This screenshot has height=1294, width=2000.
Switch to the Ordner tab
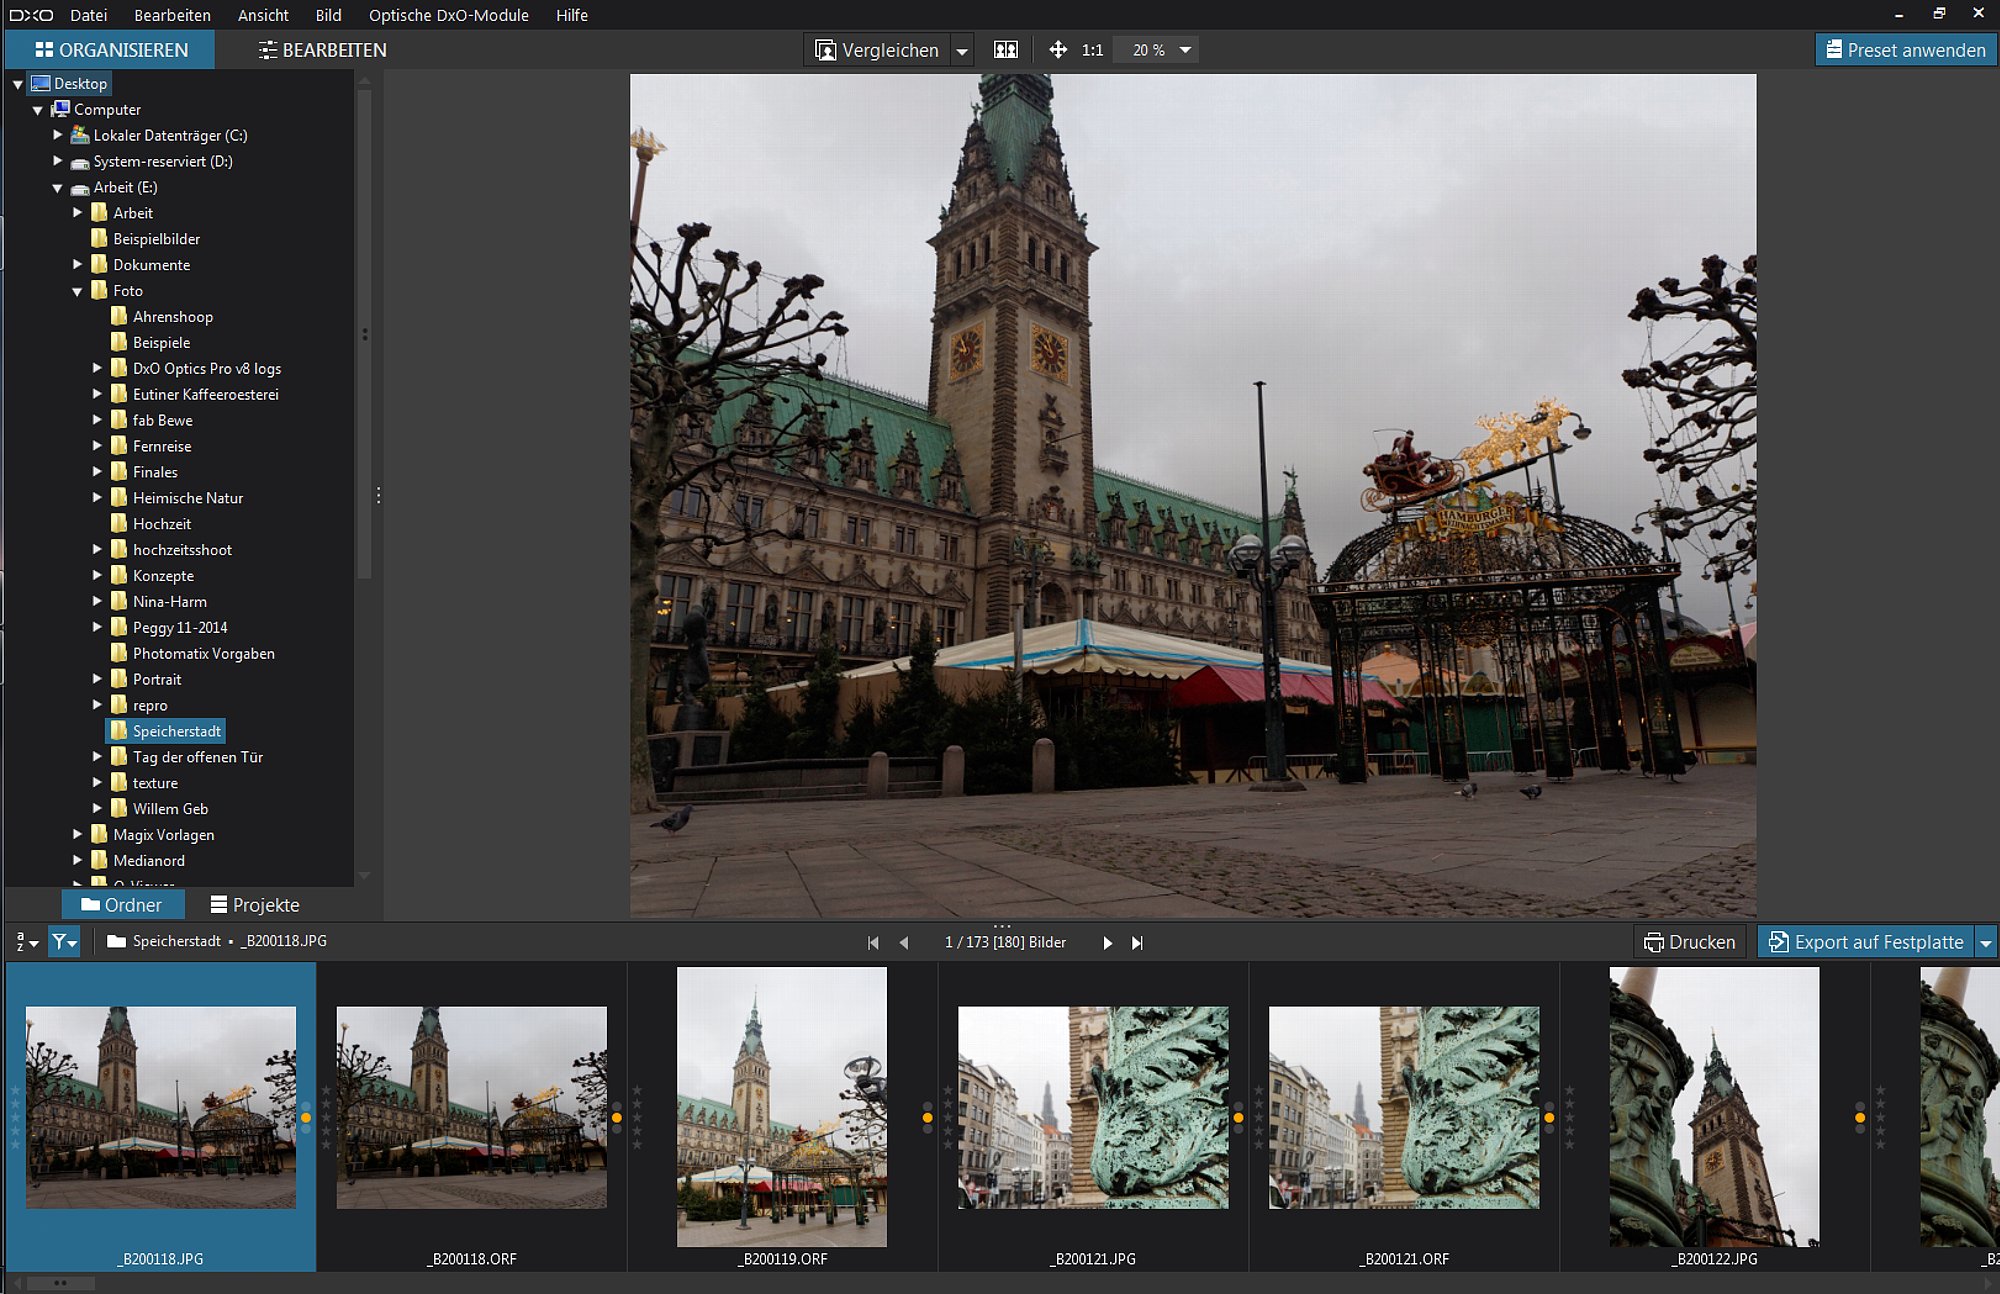coord(122,905)
